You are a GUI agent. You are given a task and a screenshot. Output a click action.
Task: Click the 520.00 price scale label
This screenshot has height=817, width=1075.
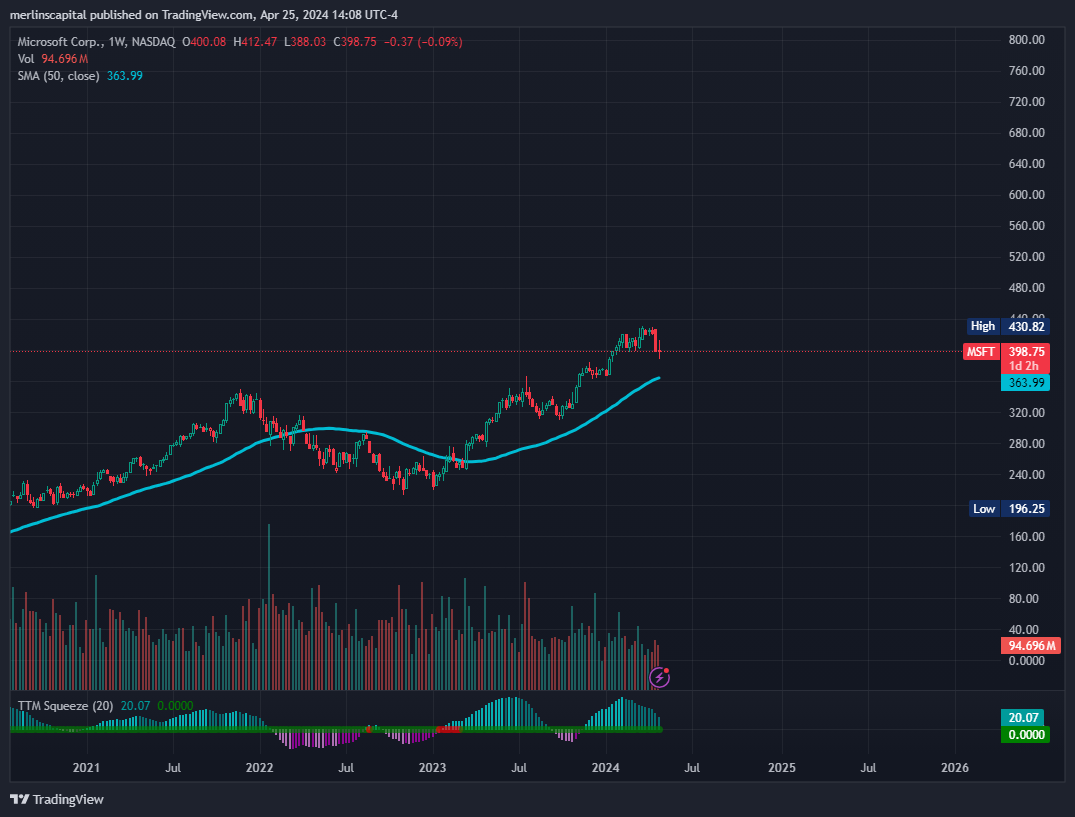point(1026,257)
